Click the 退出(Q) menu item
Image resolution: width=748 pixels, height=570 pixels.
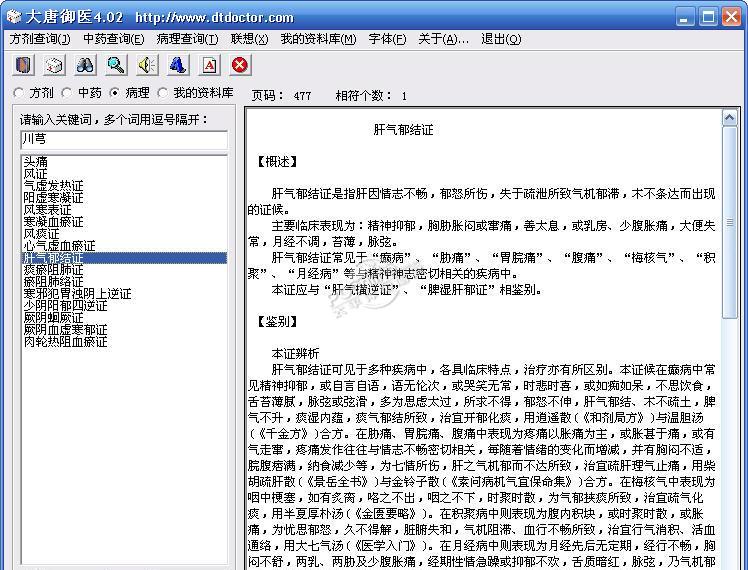tap(501, 39)
